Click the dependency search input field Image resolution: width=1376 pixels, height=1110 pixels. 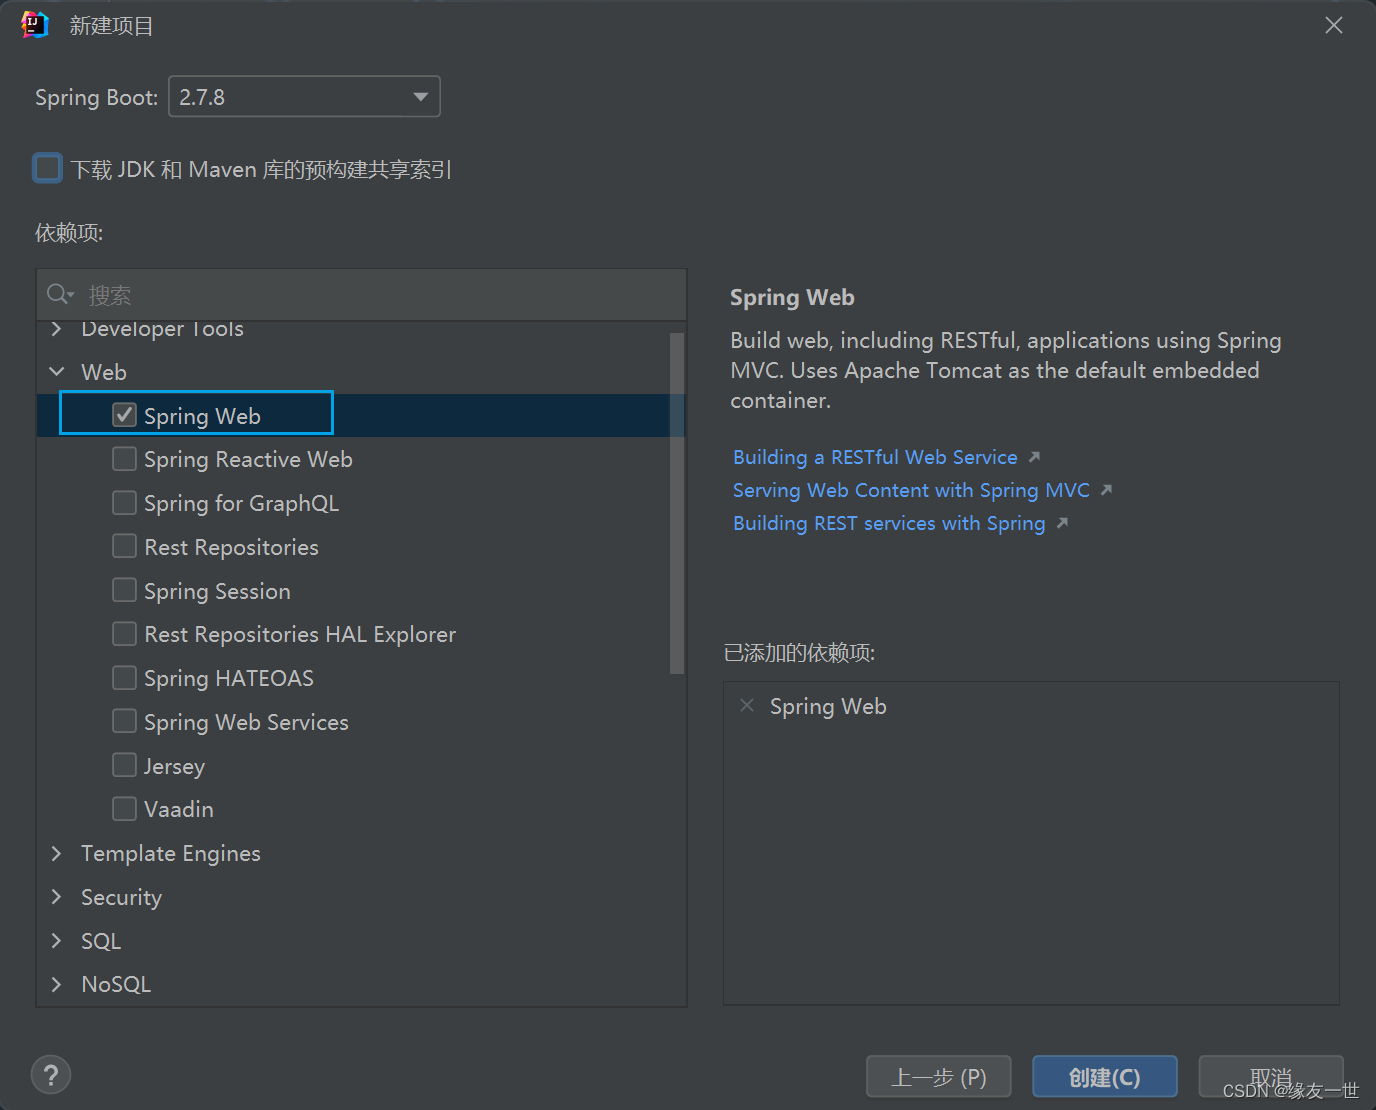click(361, 295)
